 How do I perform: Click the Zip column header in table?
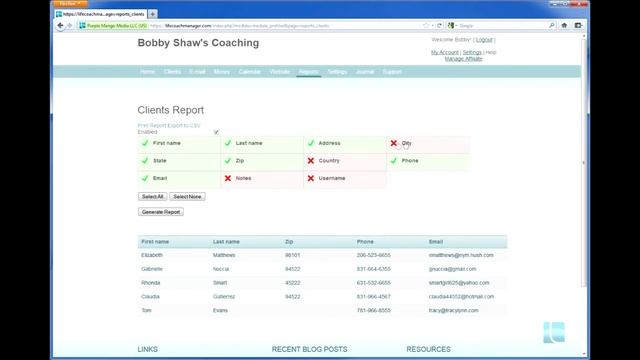(289, 242)
